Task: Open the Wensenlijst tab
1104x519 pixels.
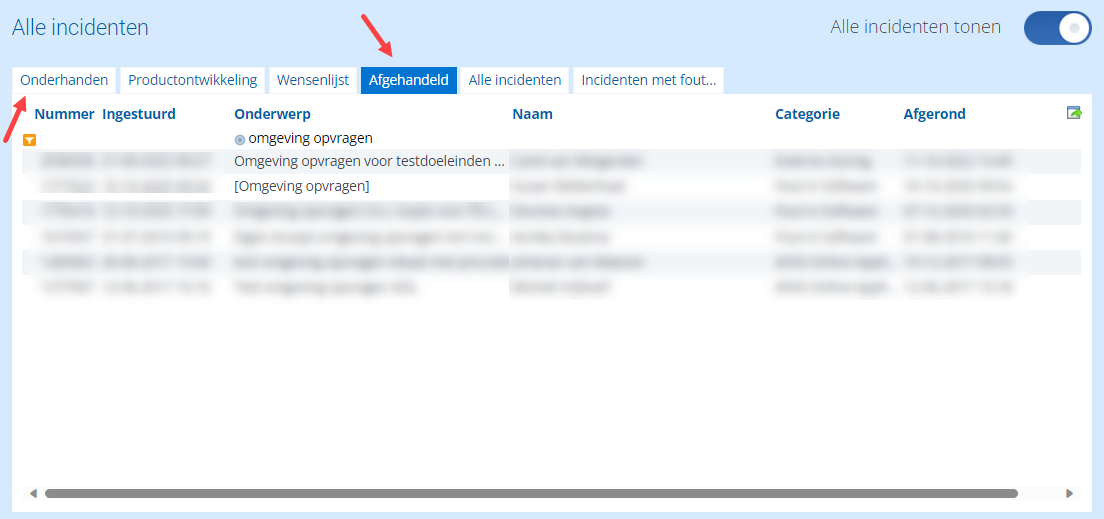Action: point(313,80)
